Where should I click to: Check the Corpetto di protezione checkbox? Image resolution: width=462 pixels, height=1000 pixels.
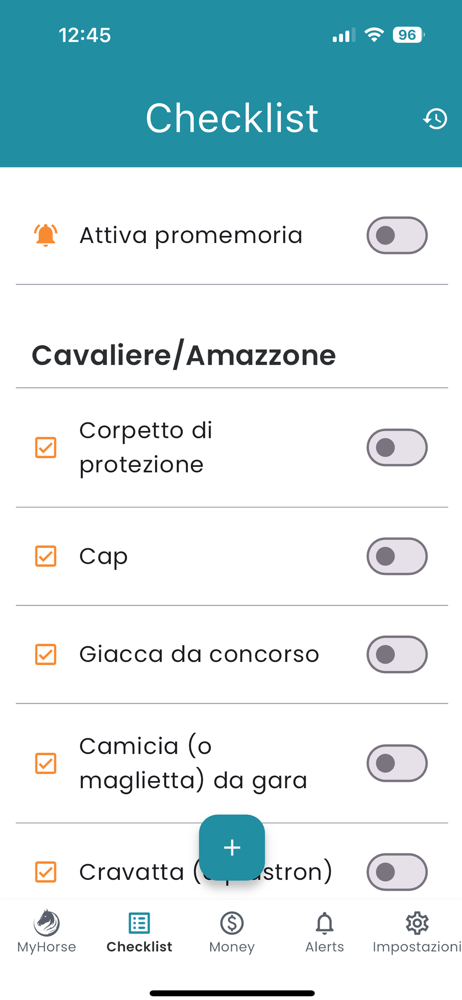tap(45, 448)
